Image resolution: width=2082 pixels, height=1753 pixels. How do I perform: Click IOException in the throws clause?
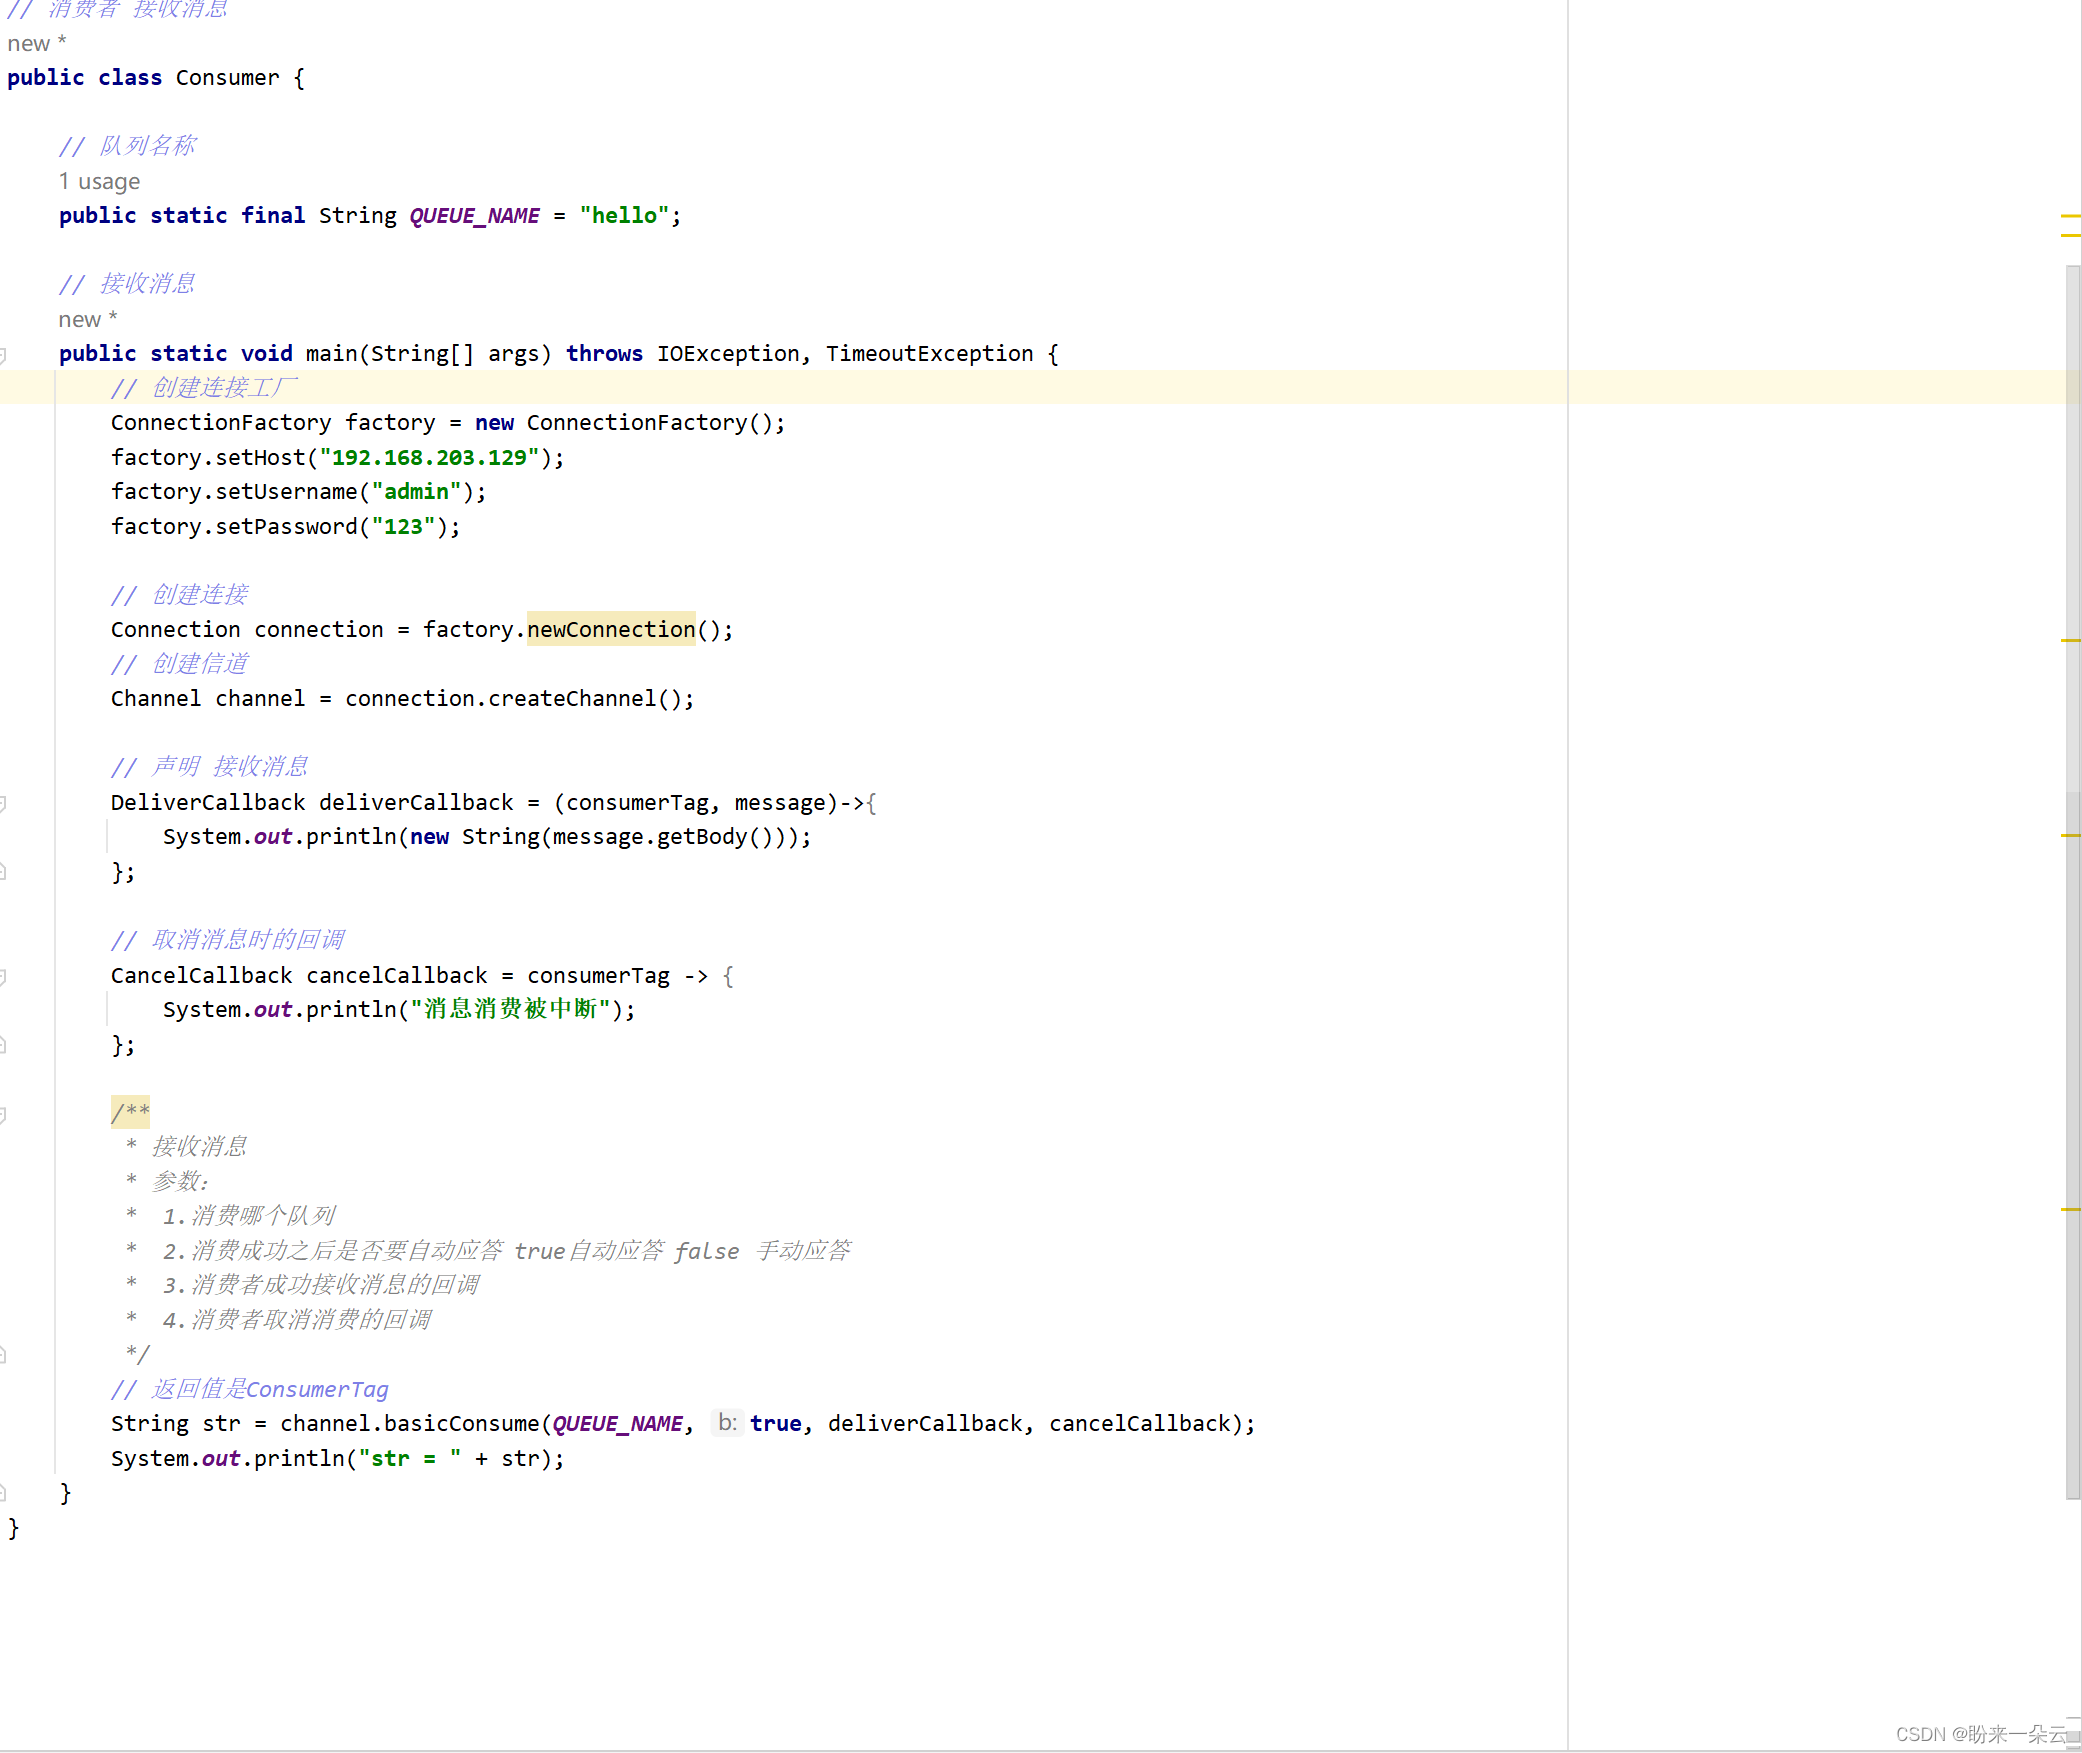click(728, 354)
